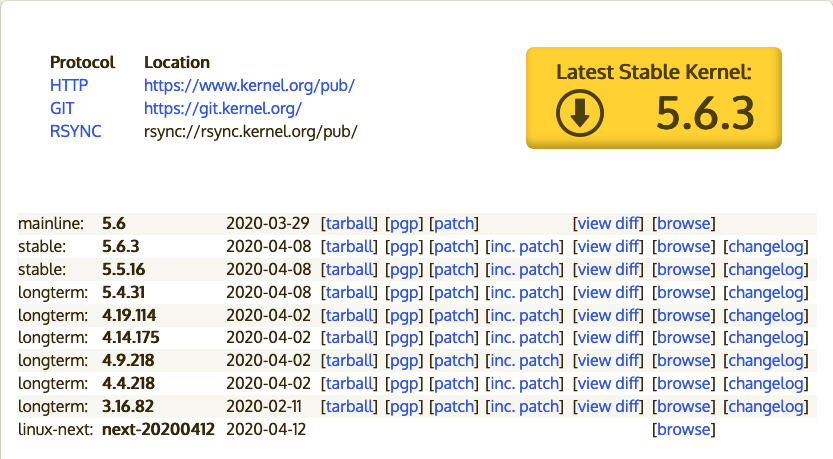Download tarball for longterm 4.4.218
The width and height of the screenshot is (833, 459).
349,383
